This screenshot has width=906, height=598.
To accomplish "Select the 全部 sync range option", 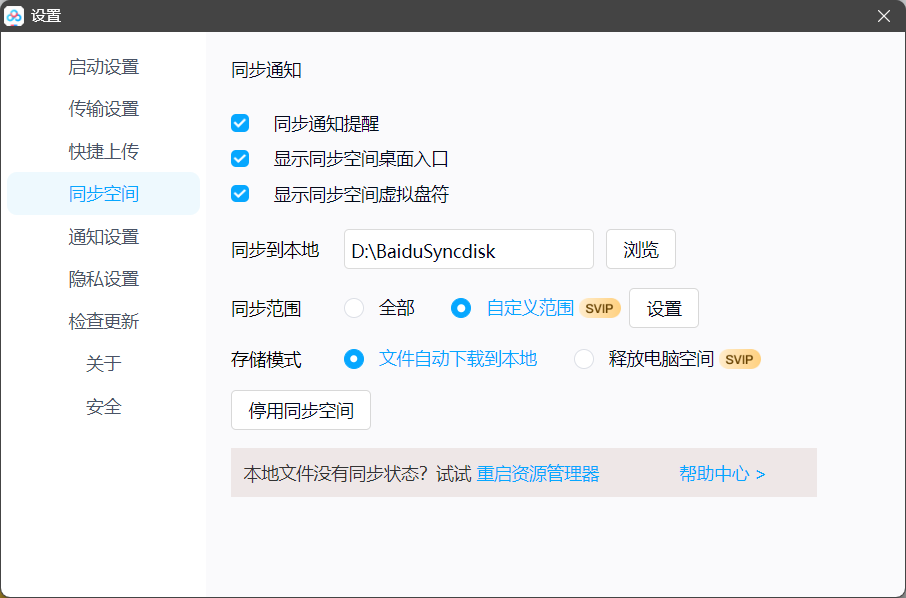I will pos(354,308).
